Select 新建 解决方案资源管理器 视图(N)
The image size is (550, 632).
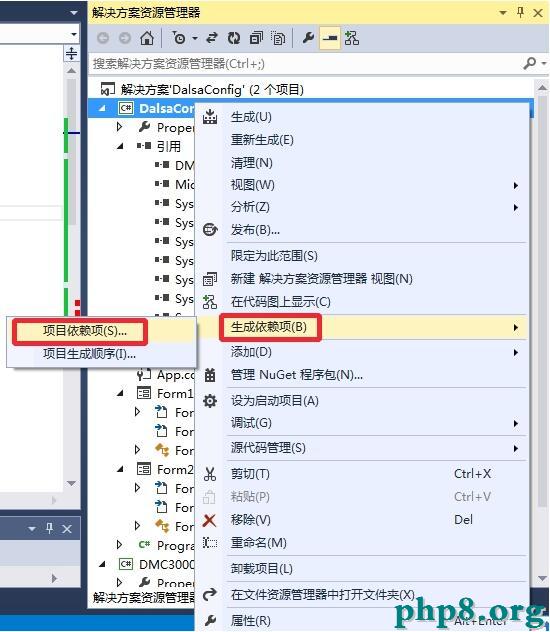[x=361, y=279]
